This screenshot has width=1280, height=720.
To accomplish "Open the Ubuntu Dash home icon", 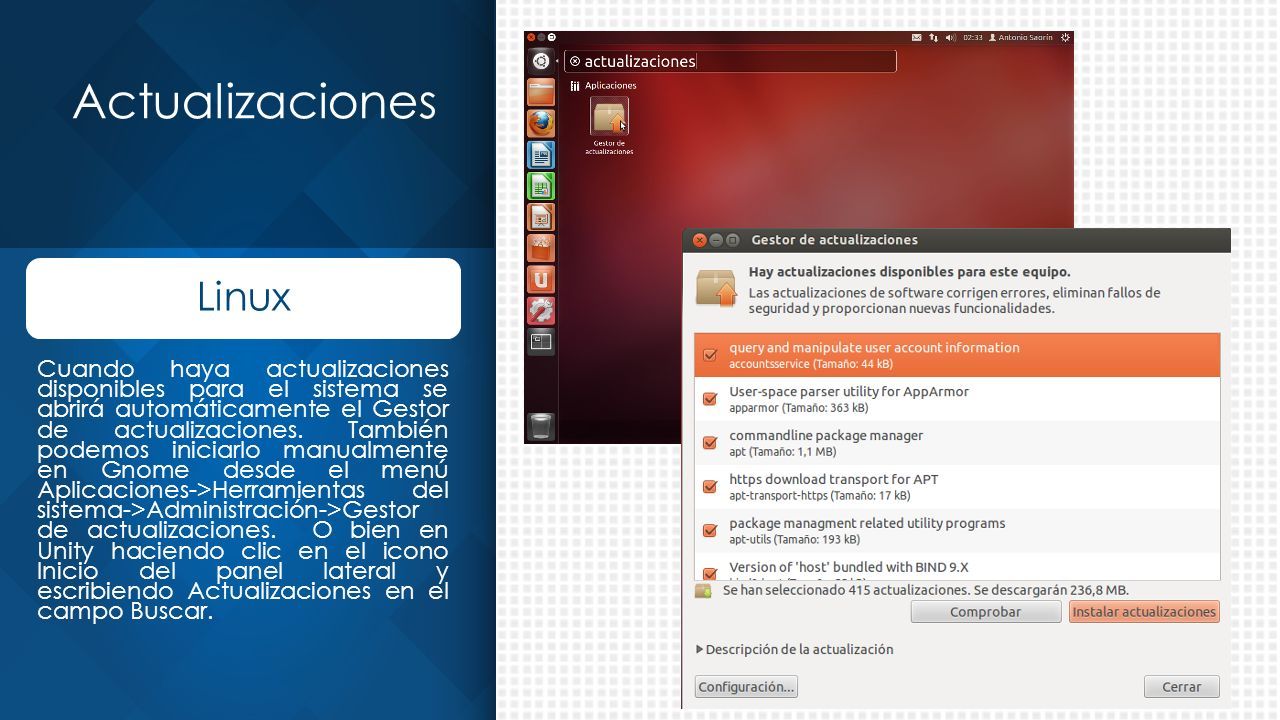I will tap(541, 60).
